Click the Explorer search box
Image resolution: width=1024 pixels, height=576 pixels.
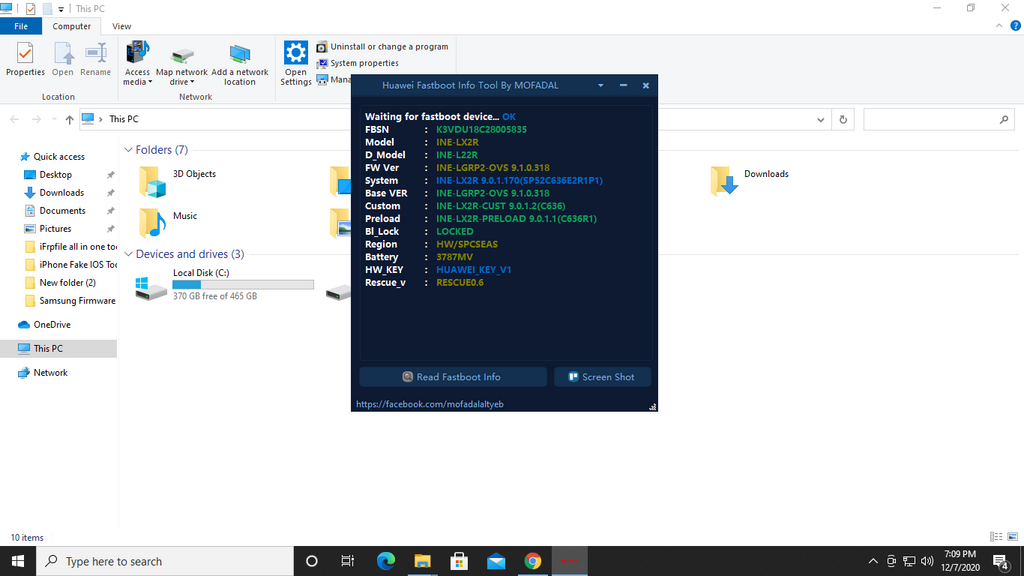[937, 120]
